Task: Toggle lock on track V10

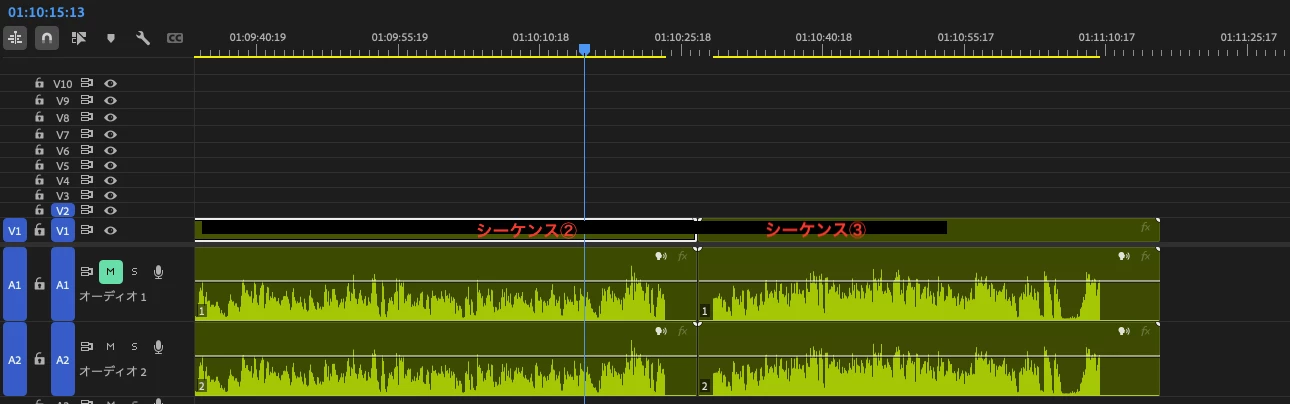Action: coord(39,84)
